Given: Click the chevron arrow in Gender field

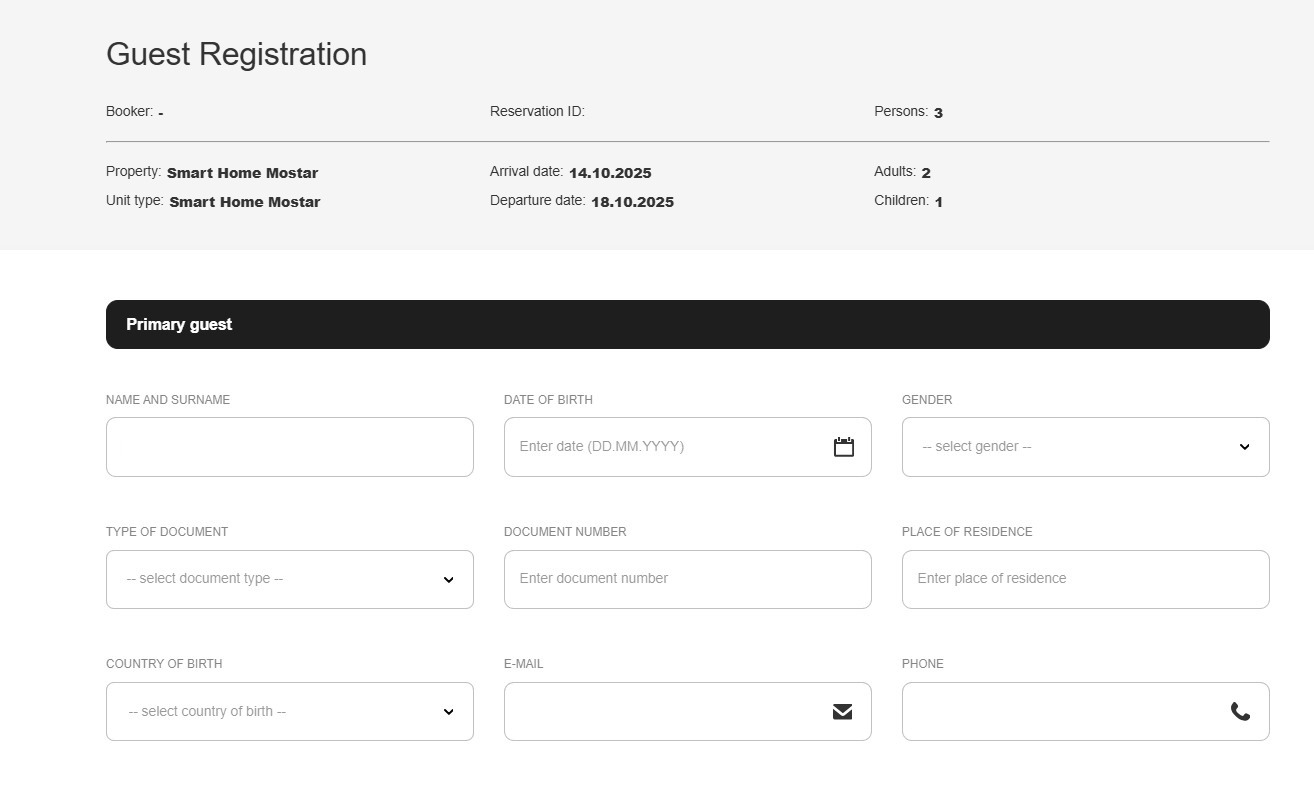Looking at the screenshot, I should 1244,447.
